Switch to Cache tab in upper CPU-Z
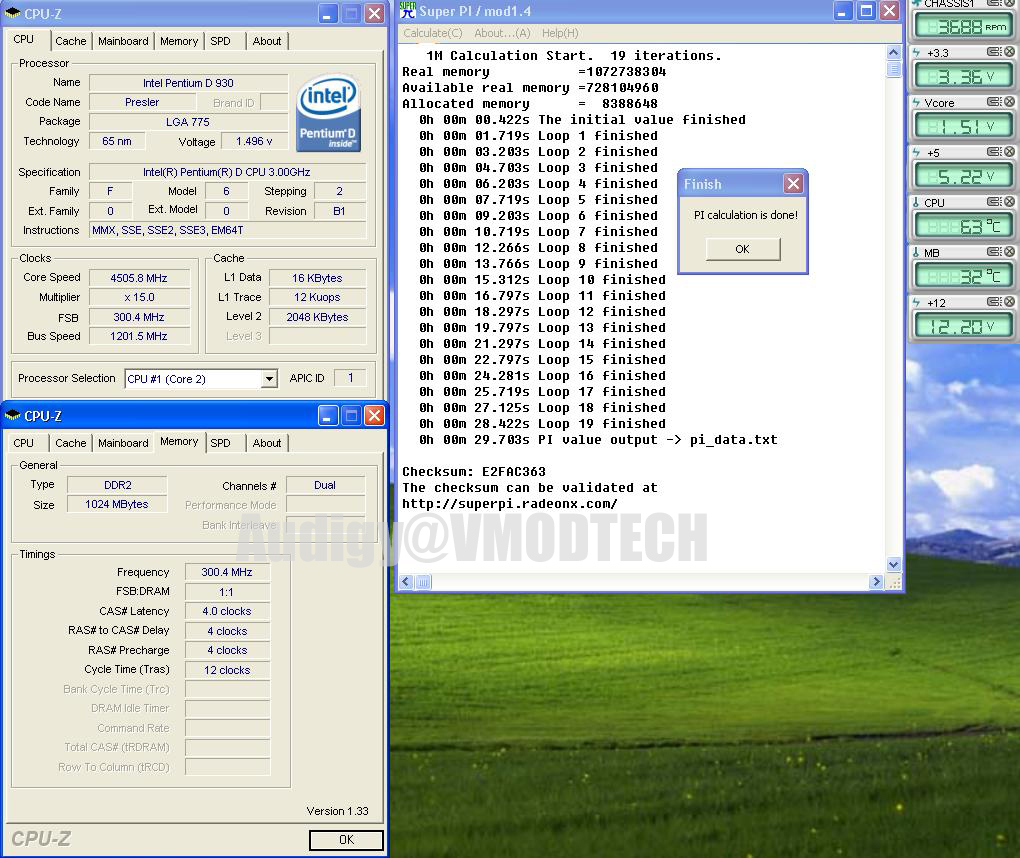 (71, 41)
